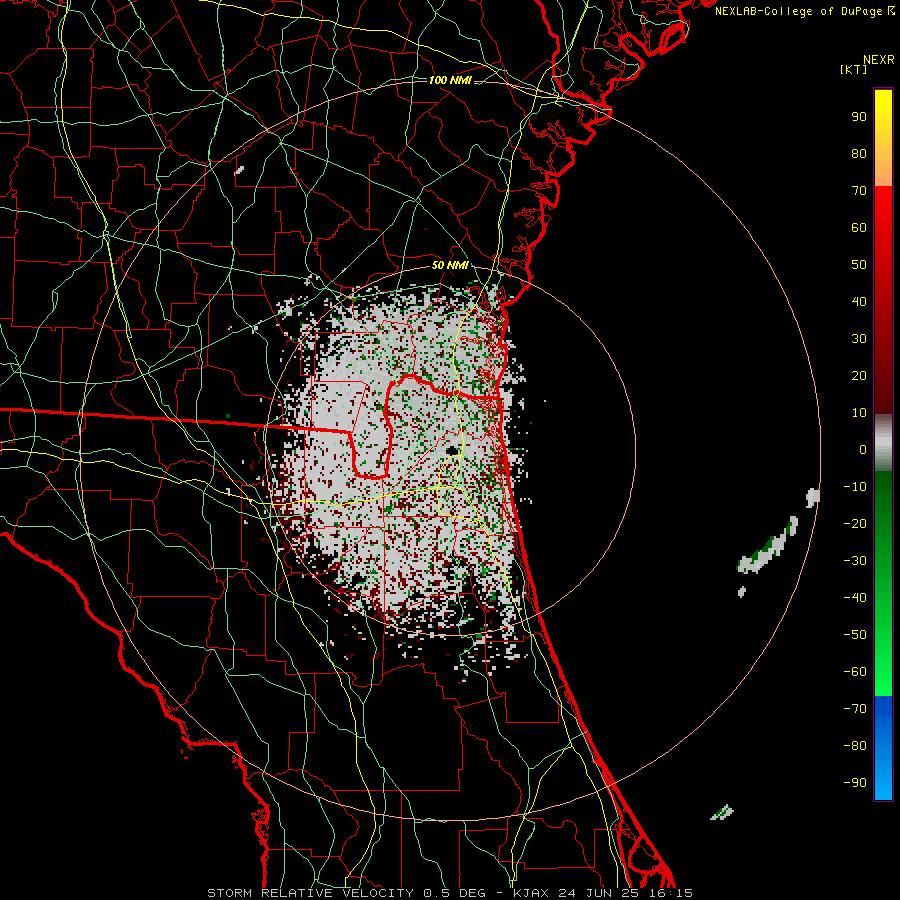The image size is (900, 900).
Task: Click the 24 JUN 25 date in caption
Action: pos(597,893)
